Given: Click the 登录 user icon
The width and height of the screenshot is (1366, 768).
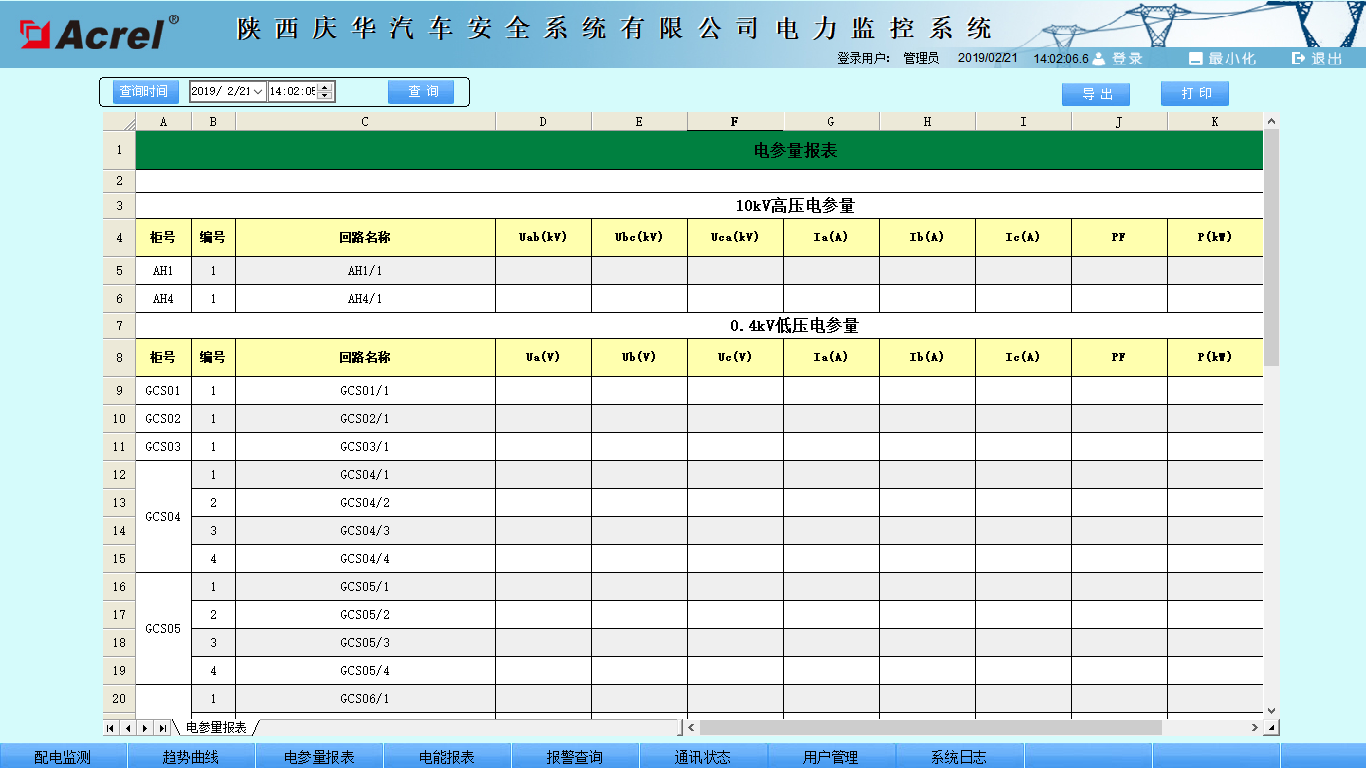Looking at the screenshot, I should [1100, 59].
